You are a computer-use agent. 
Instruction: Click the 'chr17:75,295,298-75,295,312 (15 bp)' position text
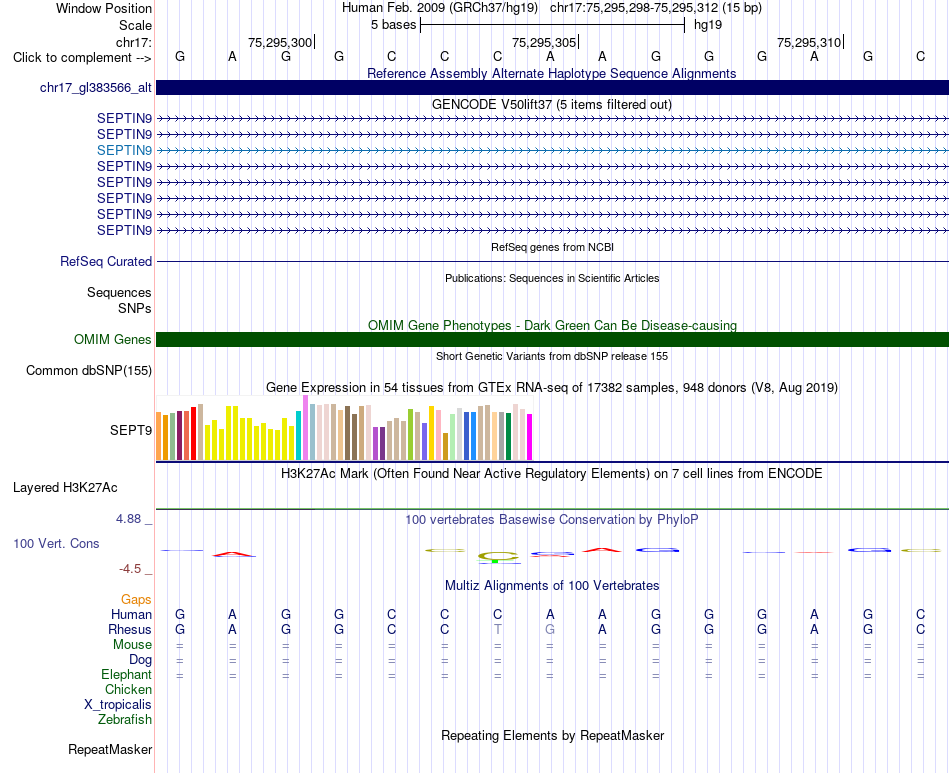656,8
